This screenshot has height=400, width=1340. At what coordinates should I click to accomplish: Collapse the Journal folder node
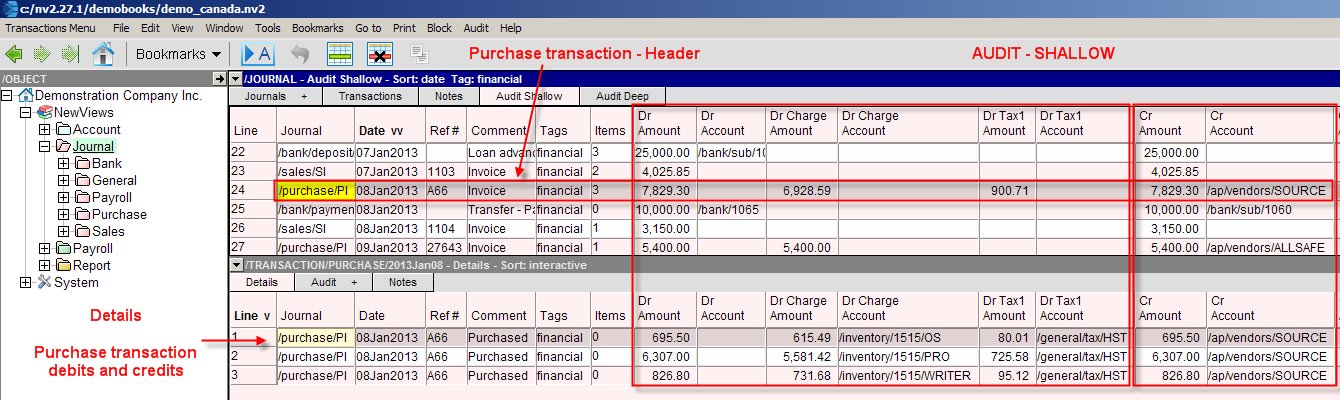44,147
